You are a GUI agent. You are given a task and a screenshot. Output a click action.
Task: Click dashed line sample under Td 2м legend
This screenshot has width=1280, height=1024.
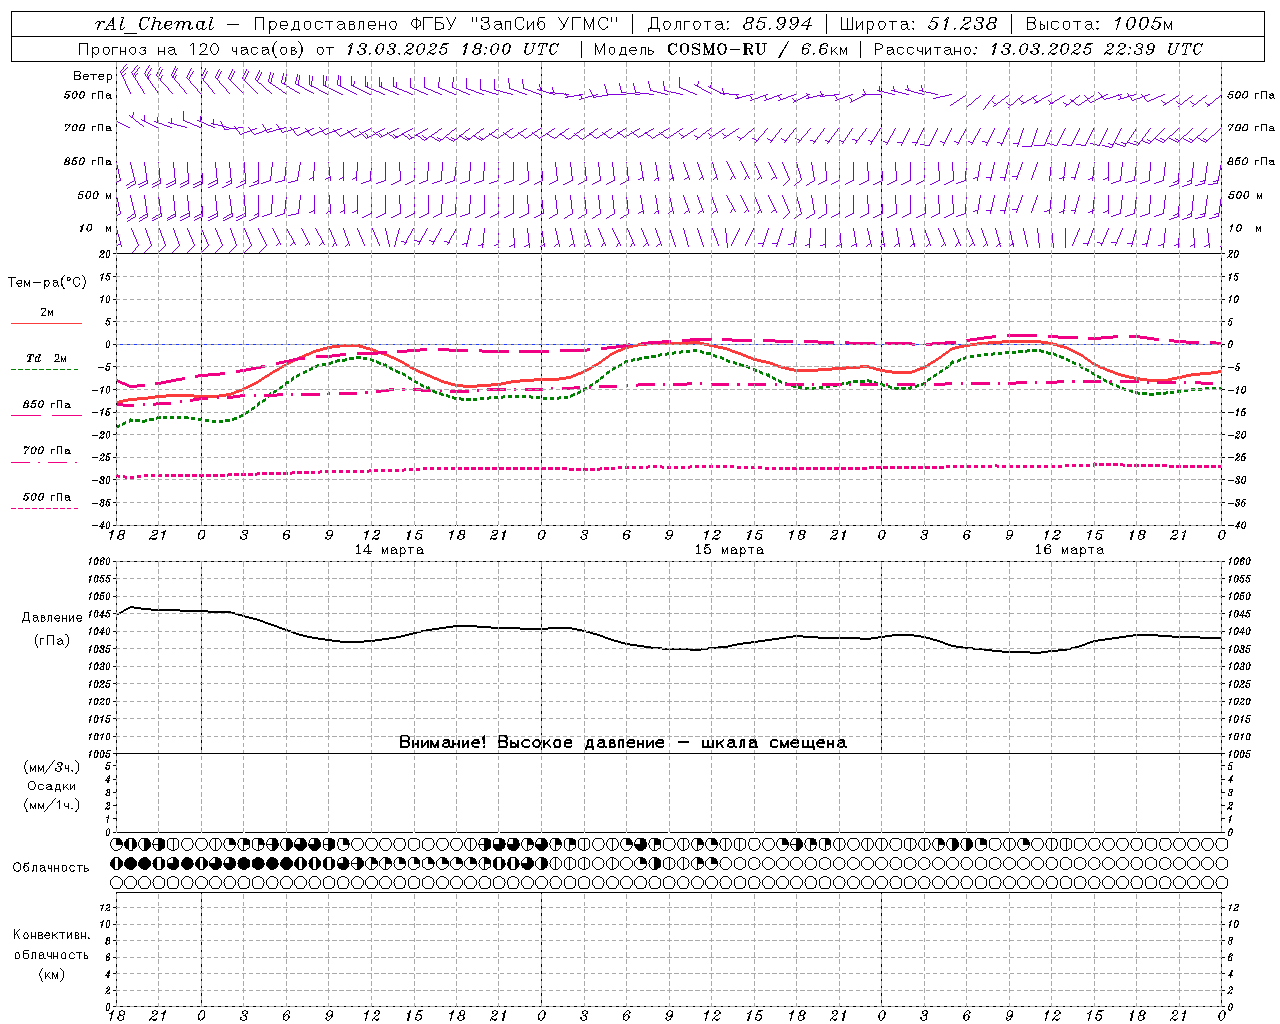click(45, 369)
